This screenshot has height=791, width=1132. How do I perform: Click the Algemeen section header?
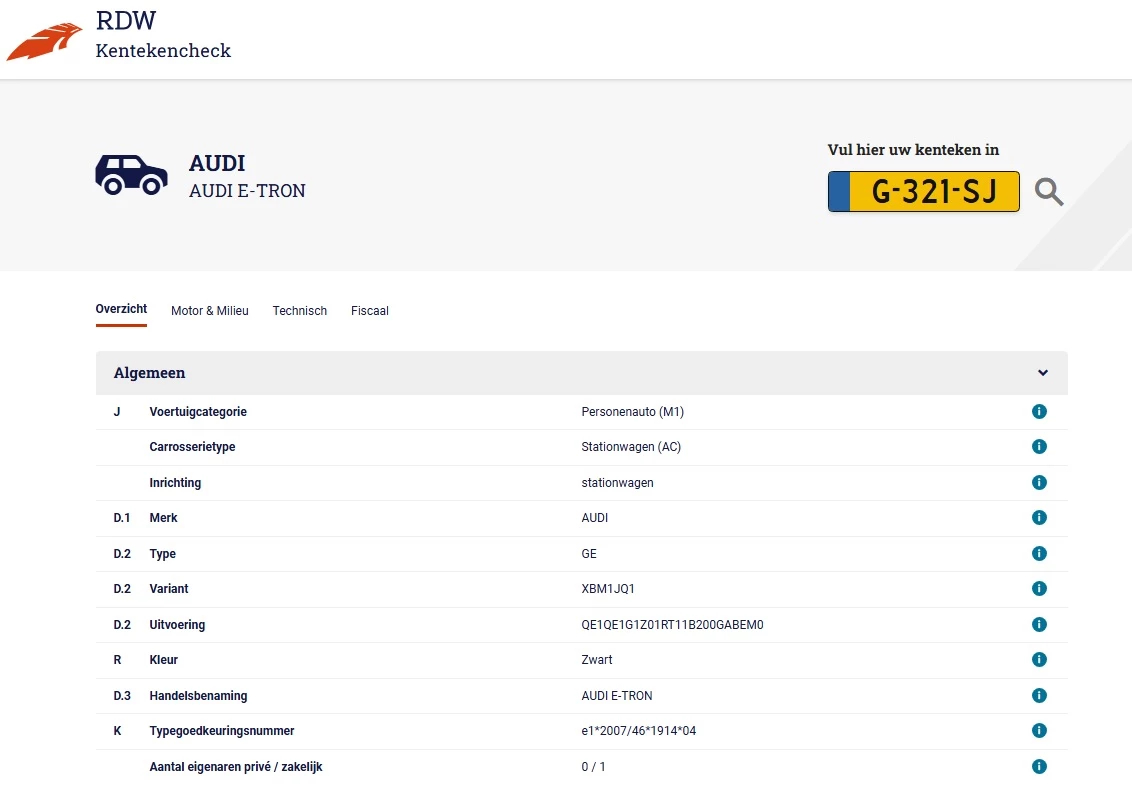coord(581,373)
